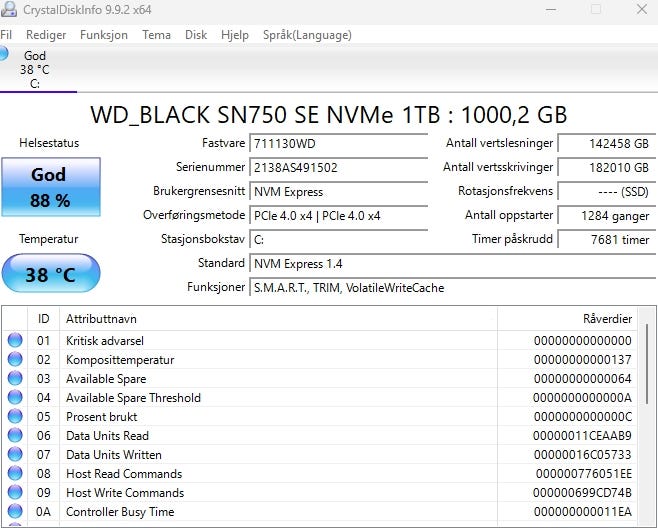The width and height of the screenshot is (658, 528).
Task: Click the blue status orb for row 01 Kritisk advarsel
Action: [x=15, y=340]
